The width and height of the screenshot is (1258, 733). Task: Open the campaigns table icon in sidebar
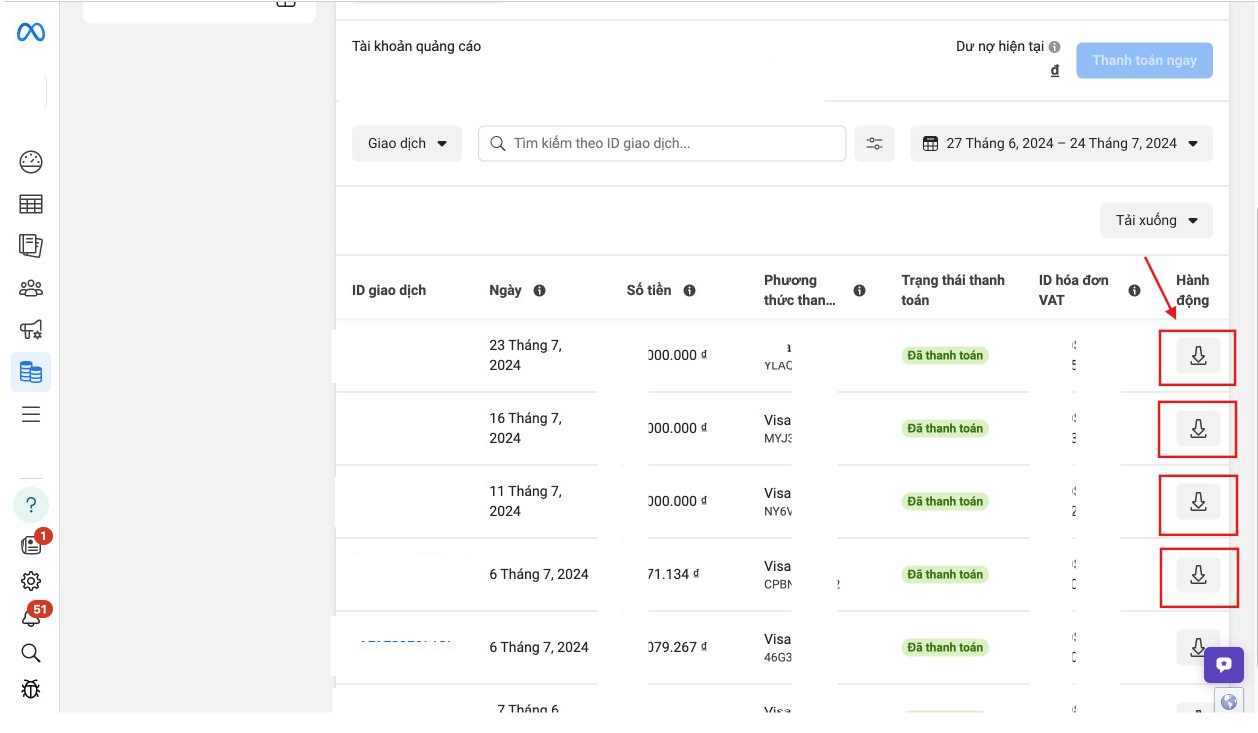pos(31,204)
